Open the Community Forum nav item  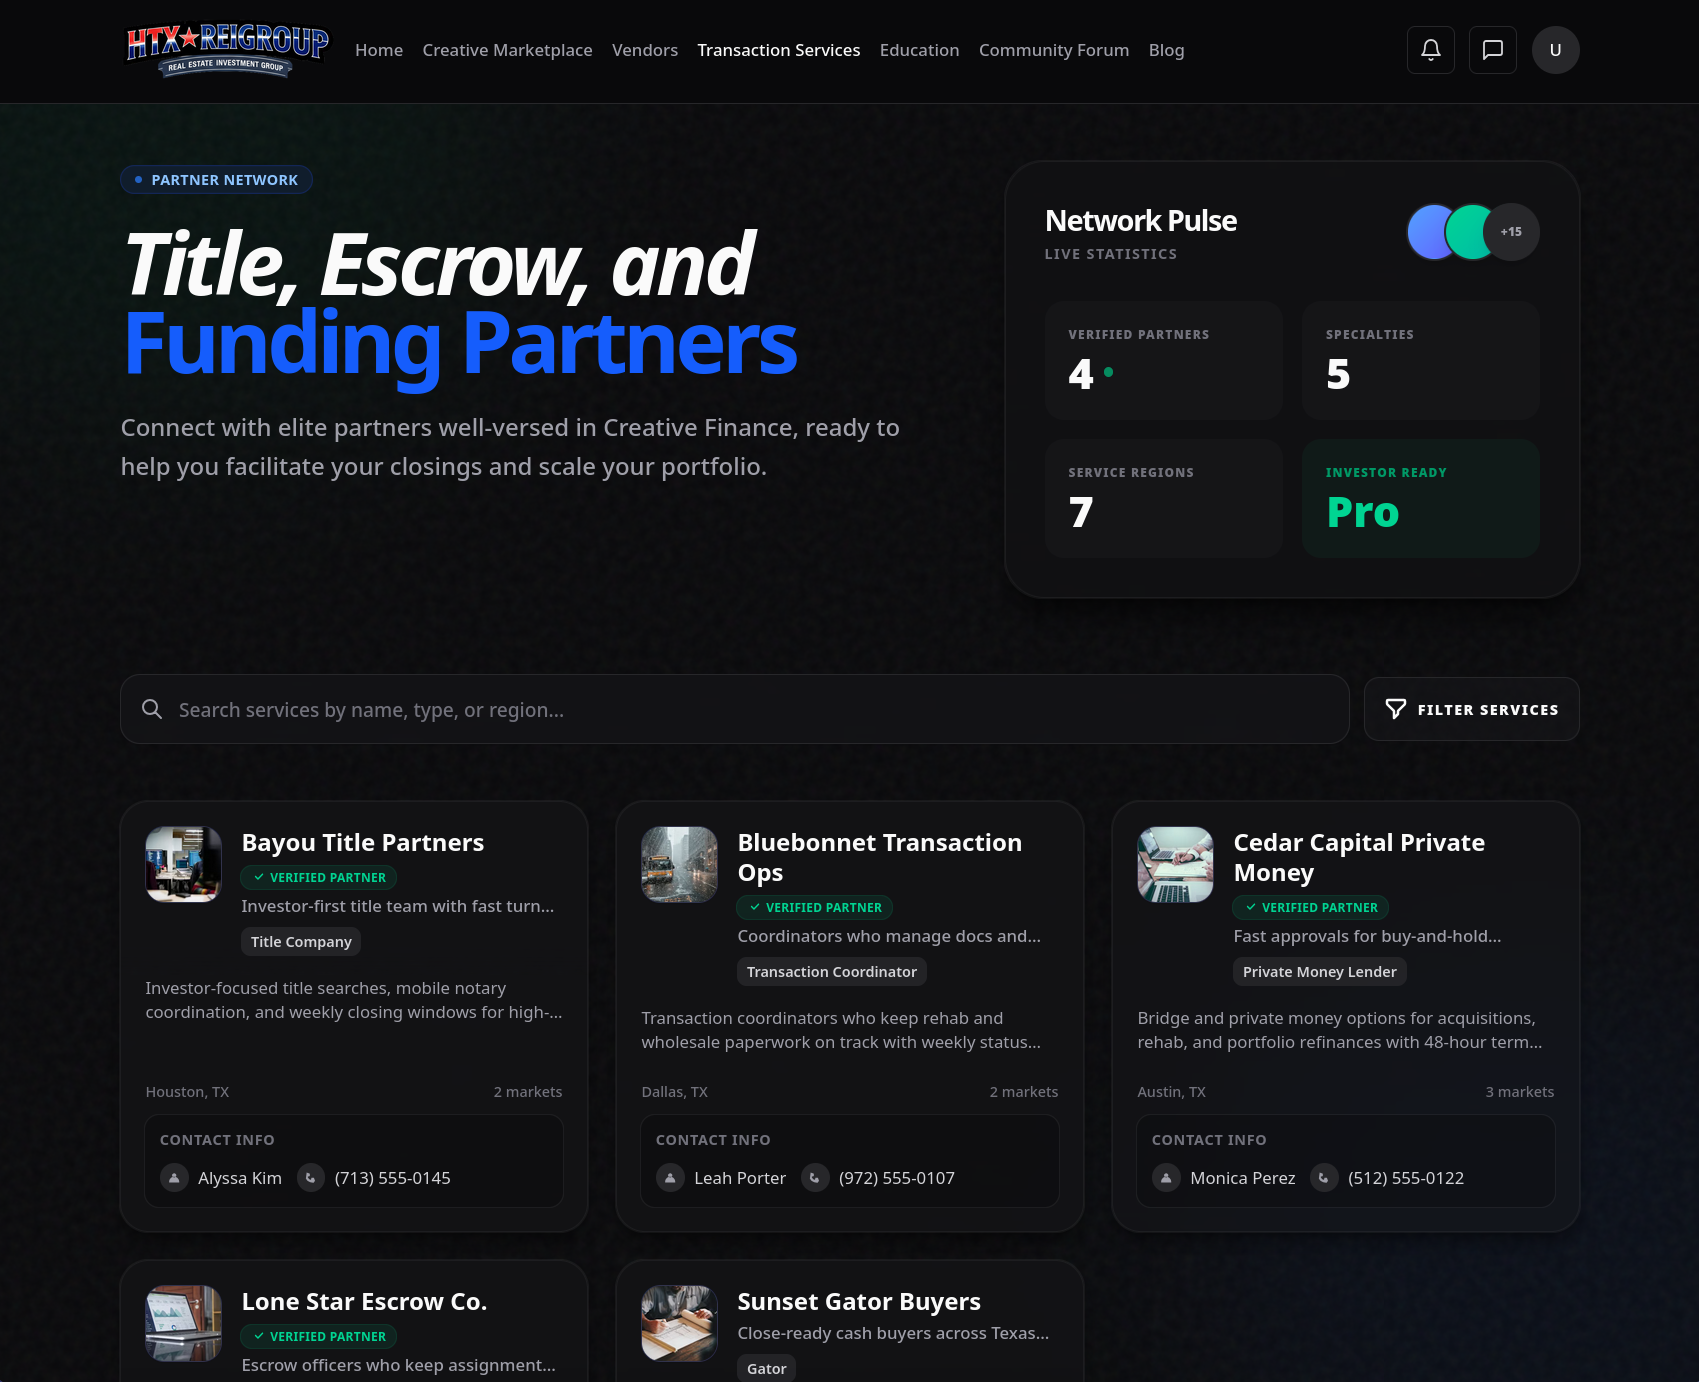pyautogui.click(x=1053, y=50)
